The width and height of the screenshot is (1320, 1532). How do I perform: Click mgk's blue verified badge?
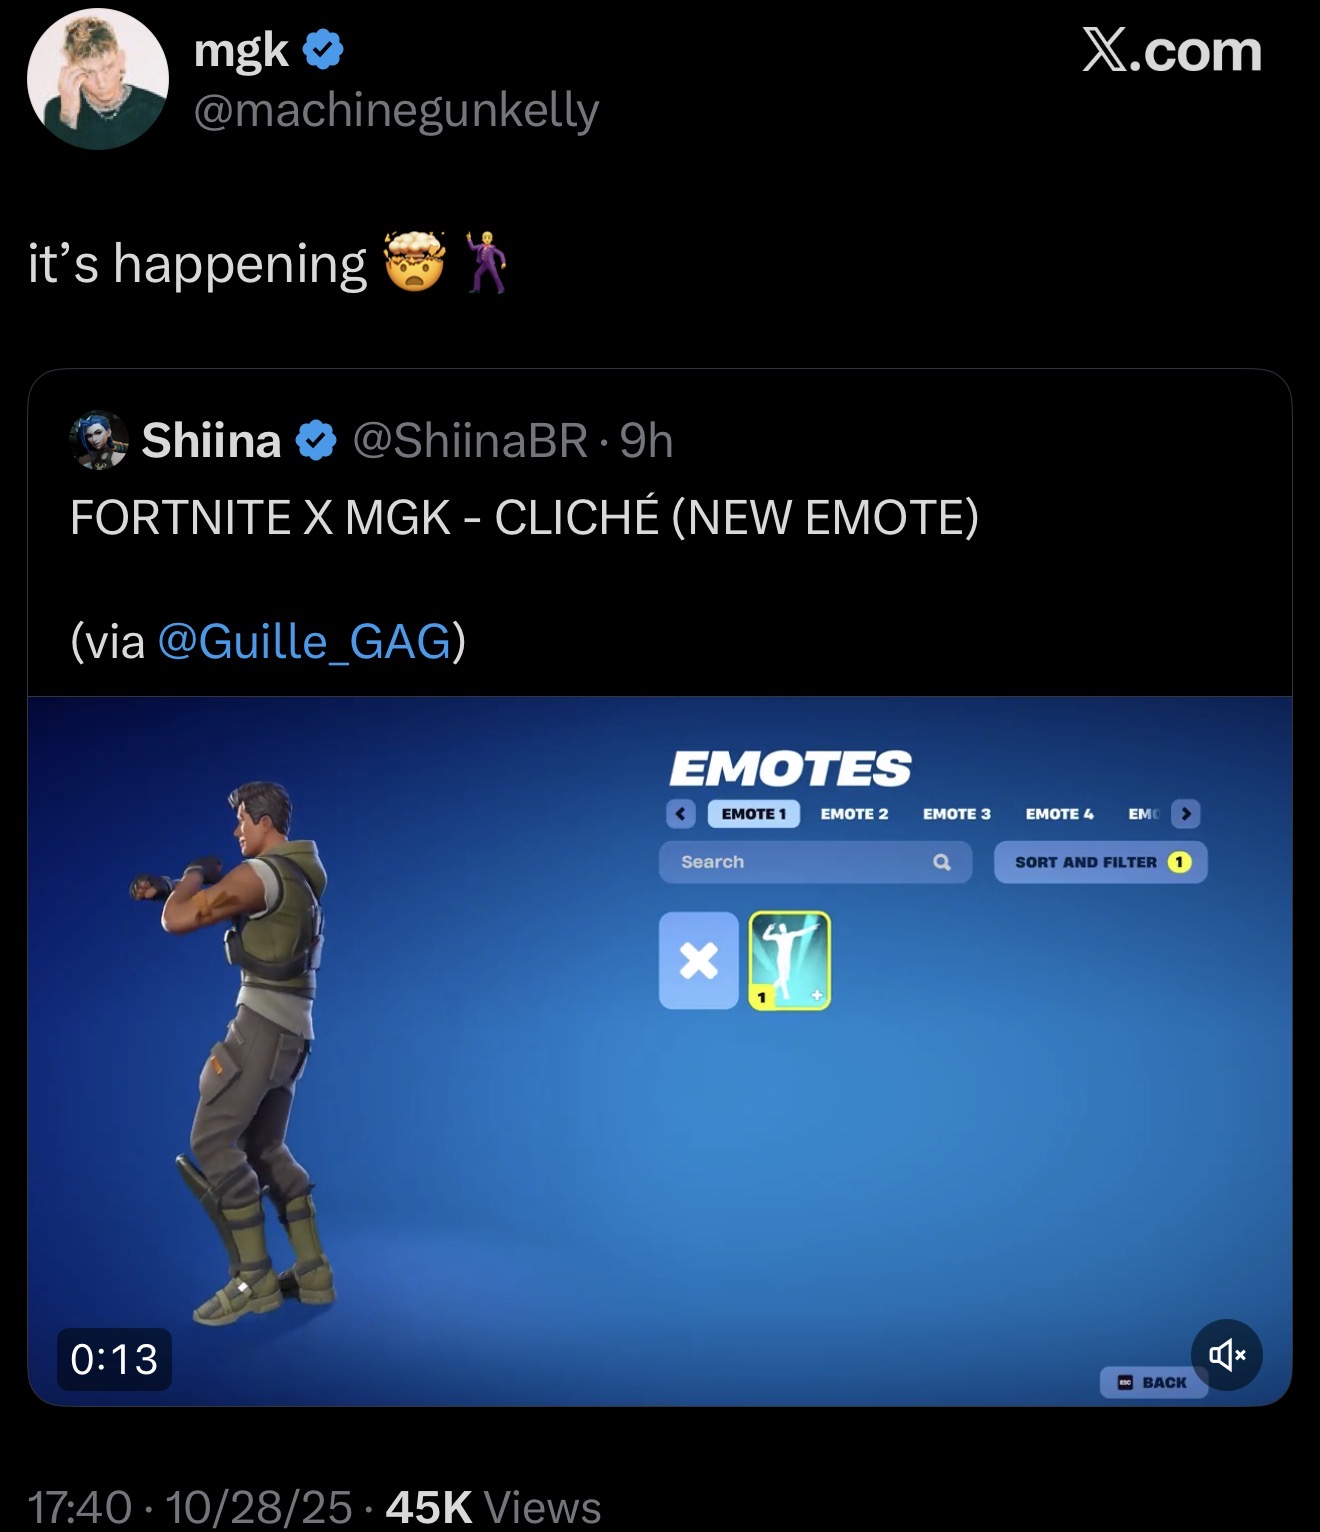pos(322,49)
